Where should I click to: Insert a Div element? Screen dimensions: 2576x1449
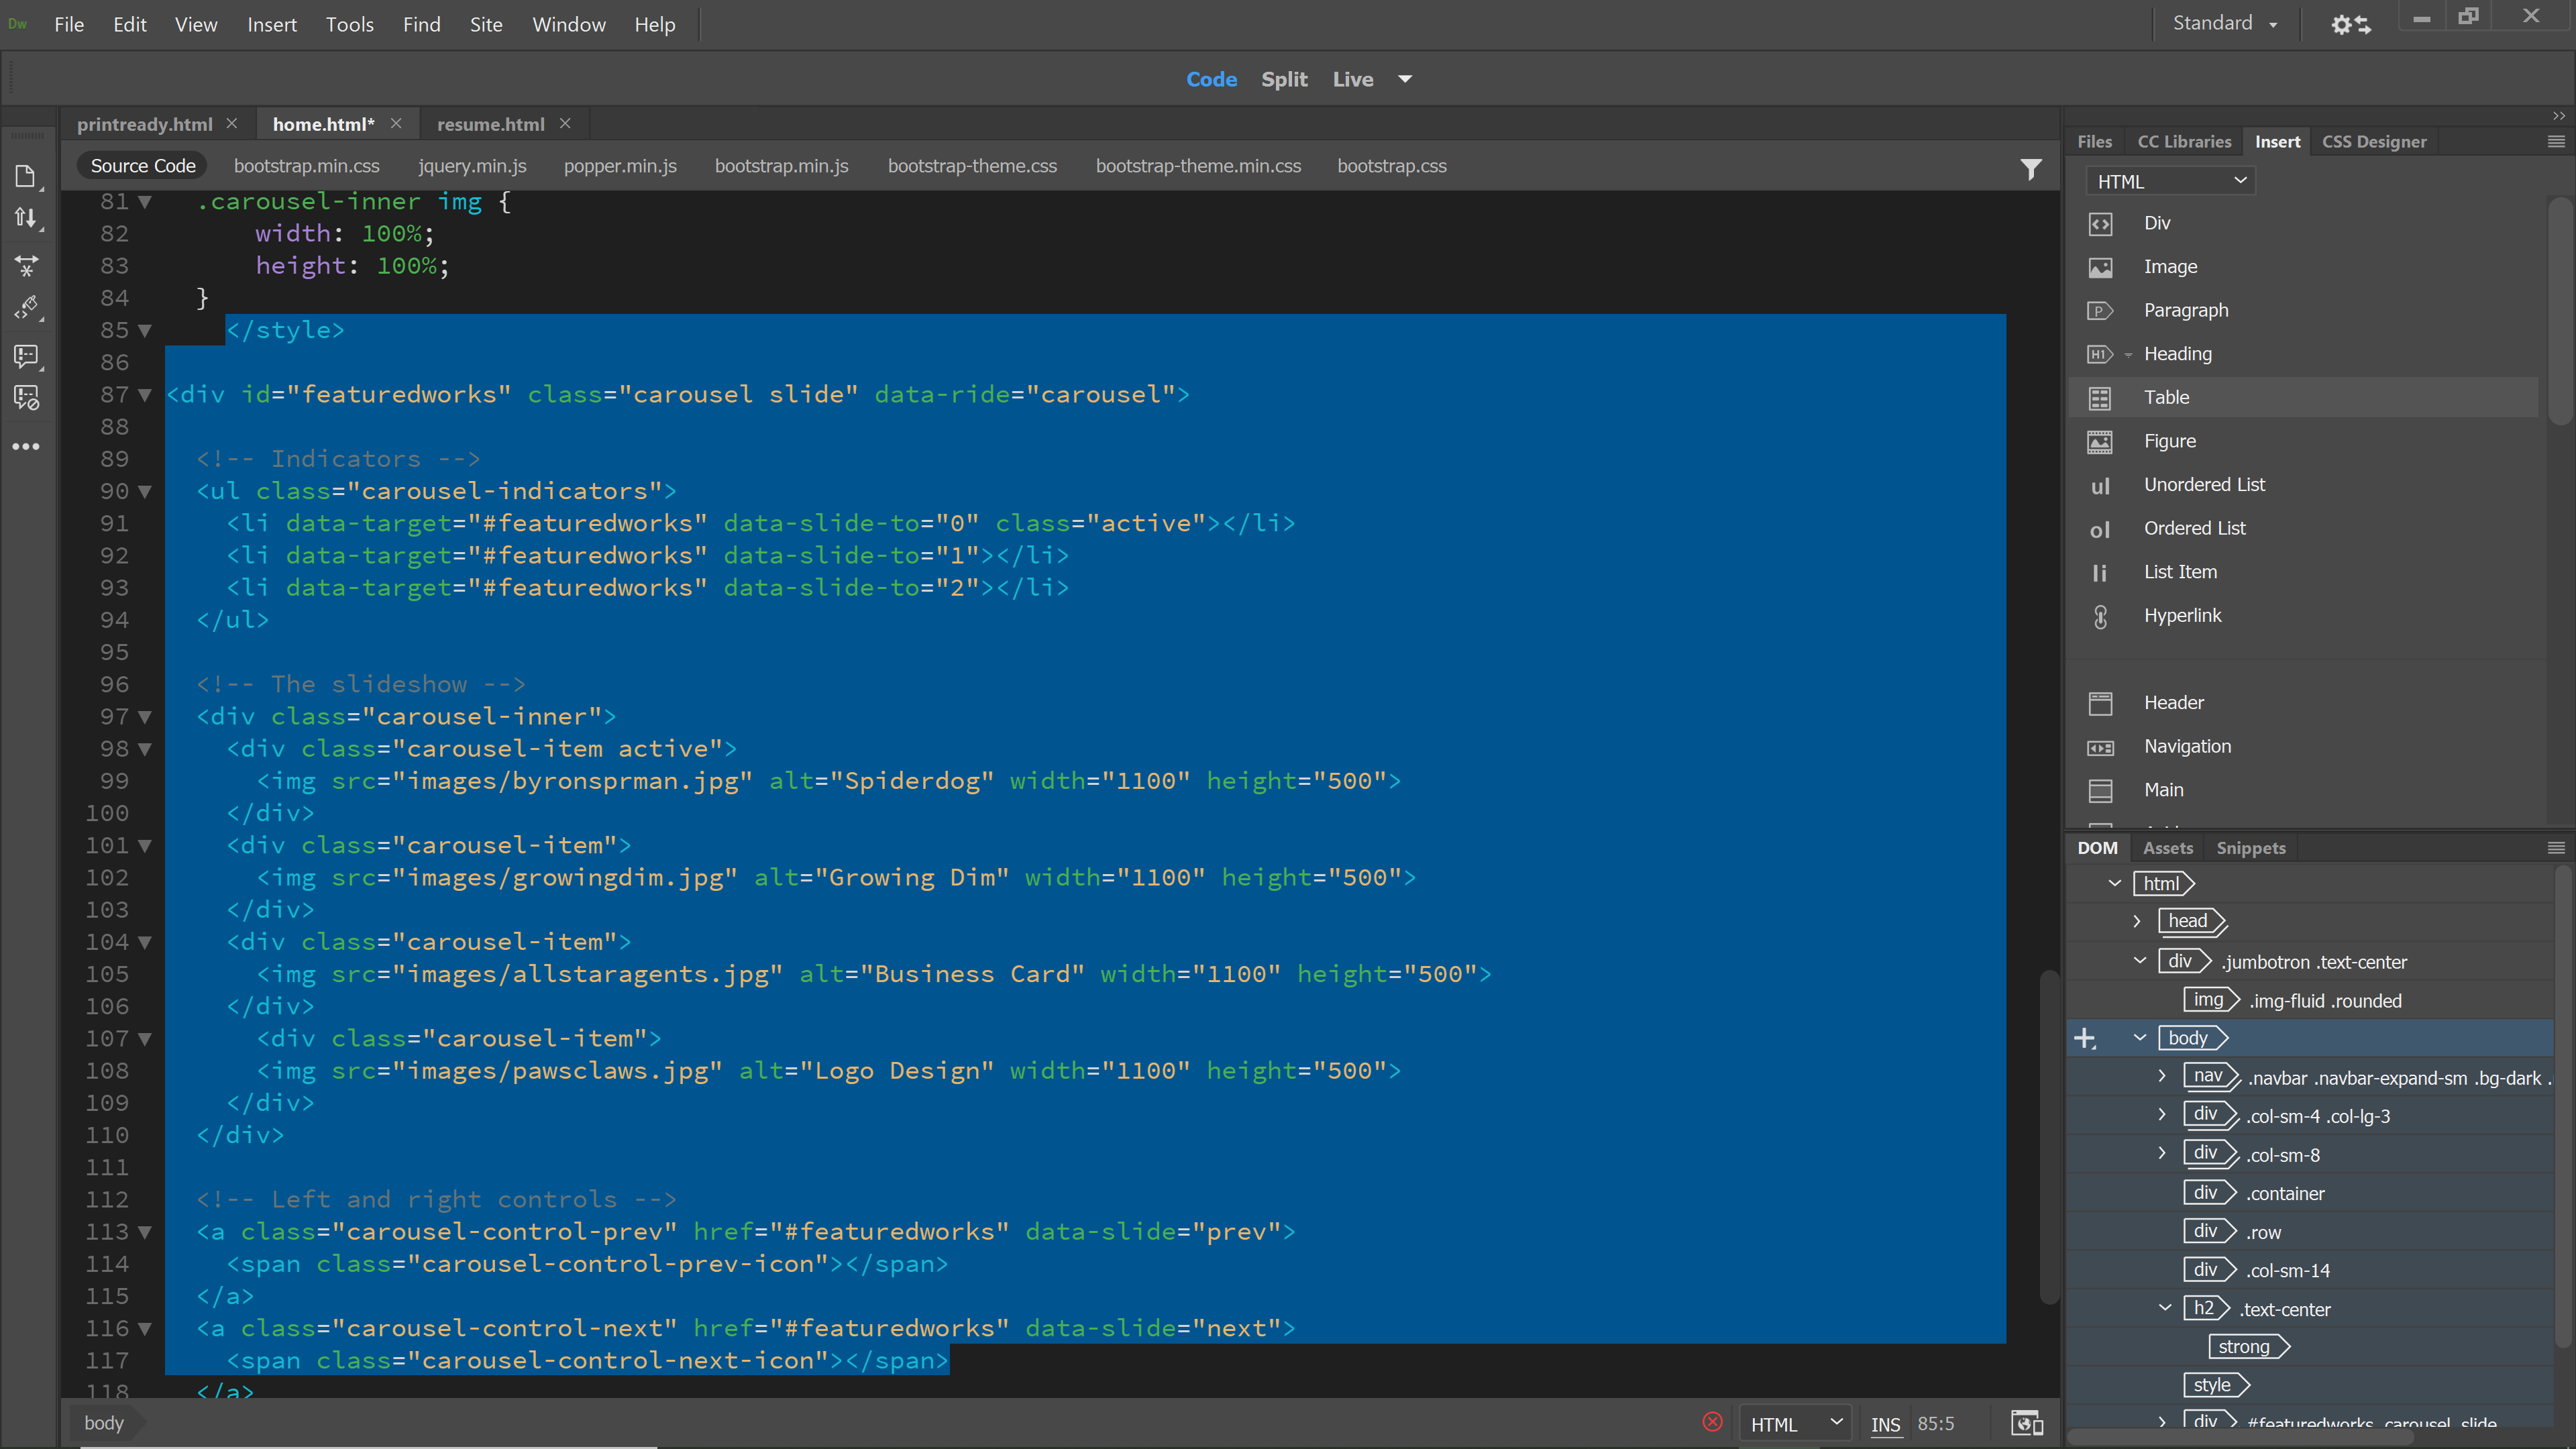point(2156,223)
